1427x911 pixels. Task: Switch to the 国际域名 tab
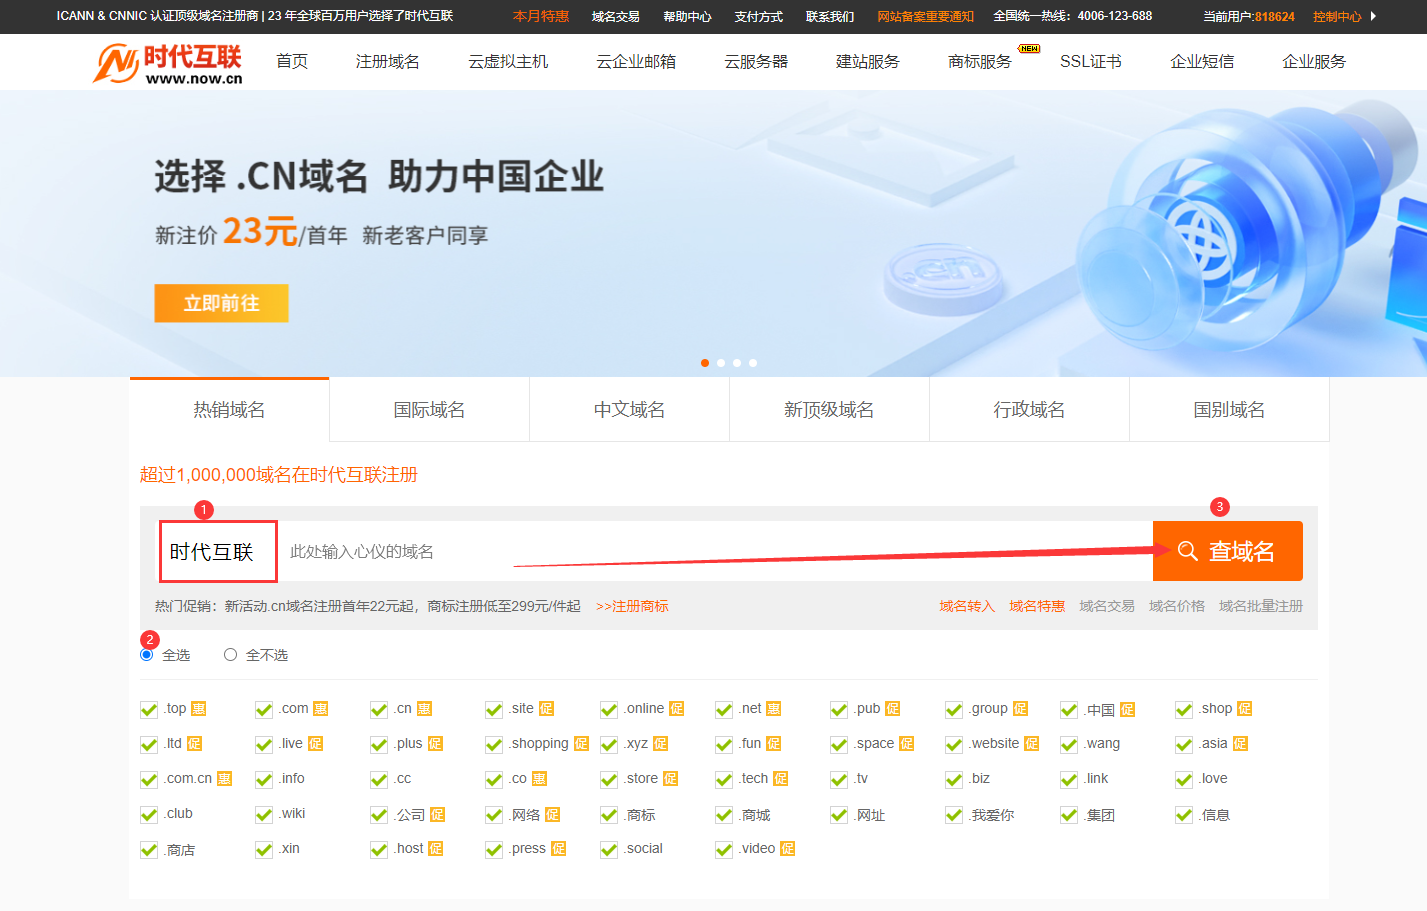tap(429, 410)
